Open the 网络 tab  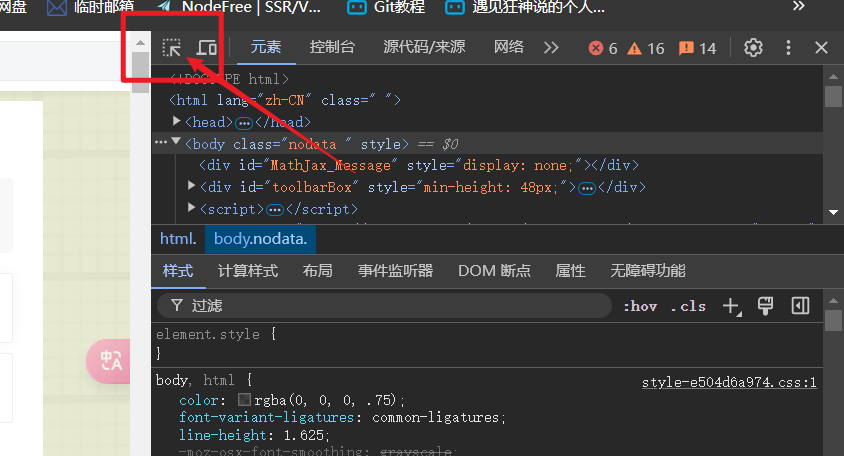point(509,47)
